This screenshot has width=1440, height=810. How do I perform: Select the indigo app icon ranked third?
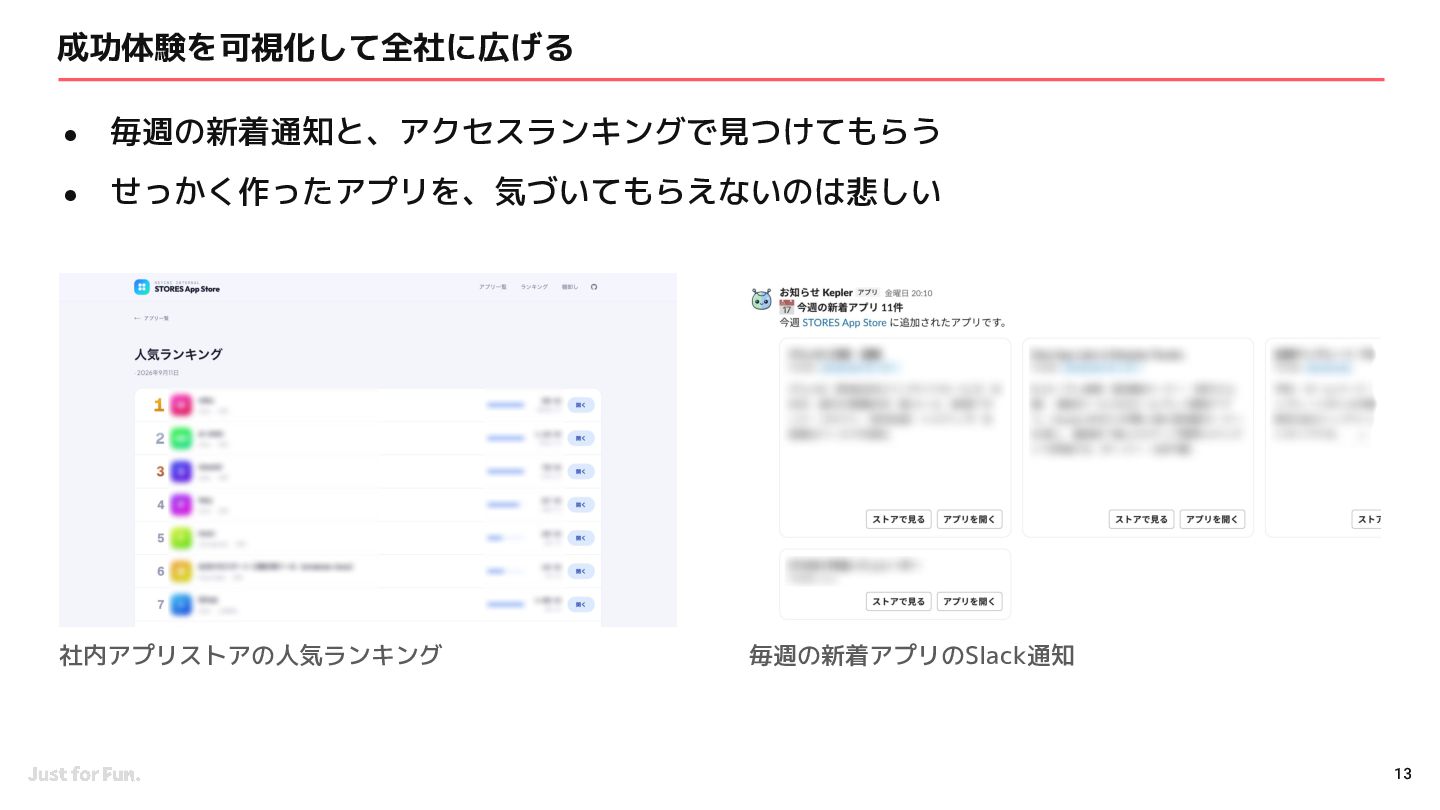click(181, 471)
